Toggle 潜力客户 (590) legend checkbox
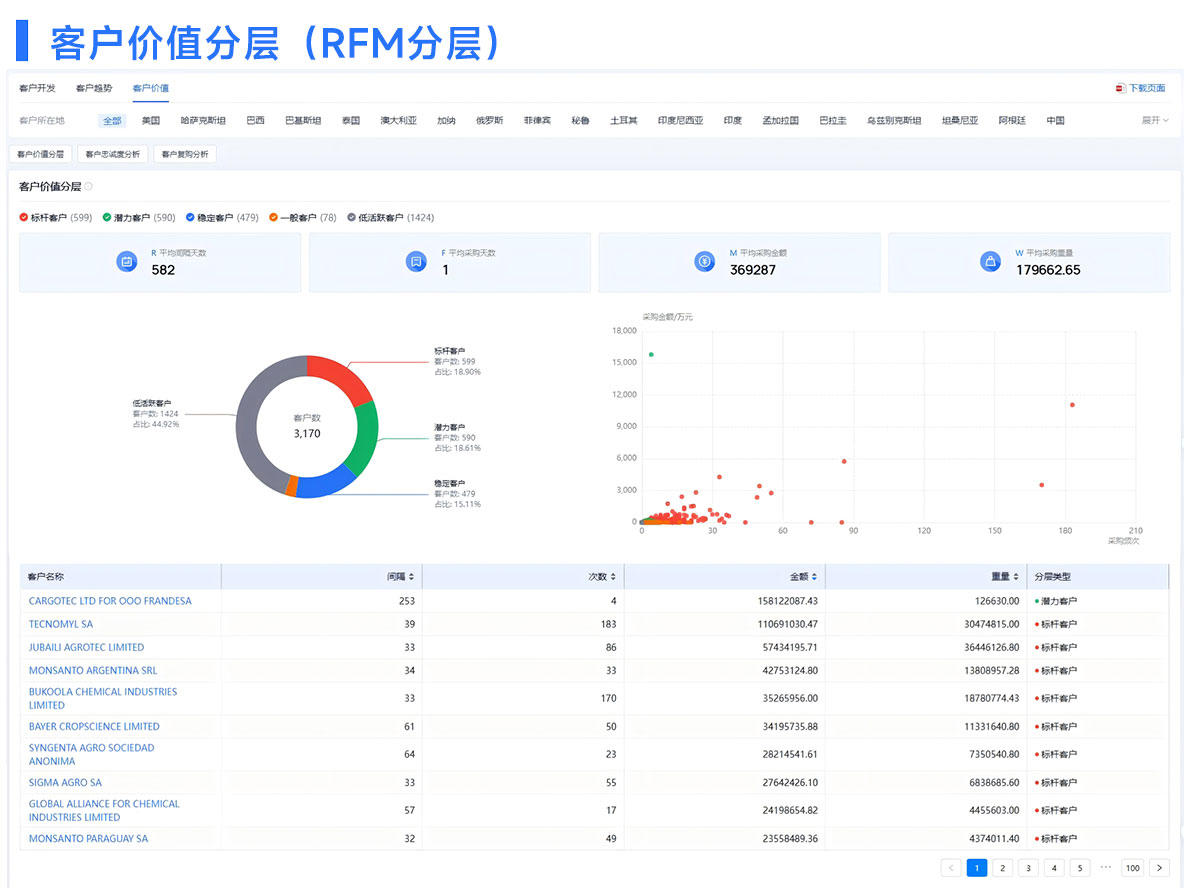This screenshot has height=888, width=1190. pos(107,218)
